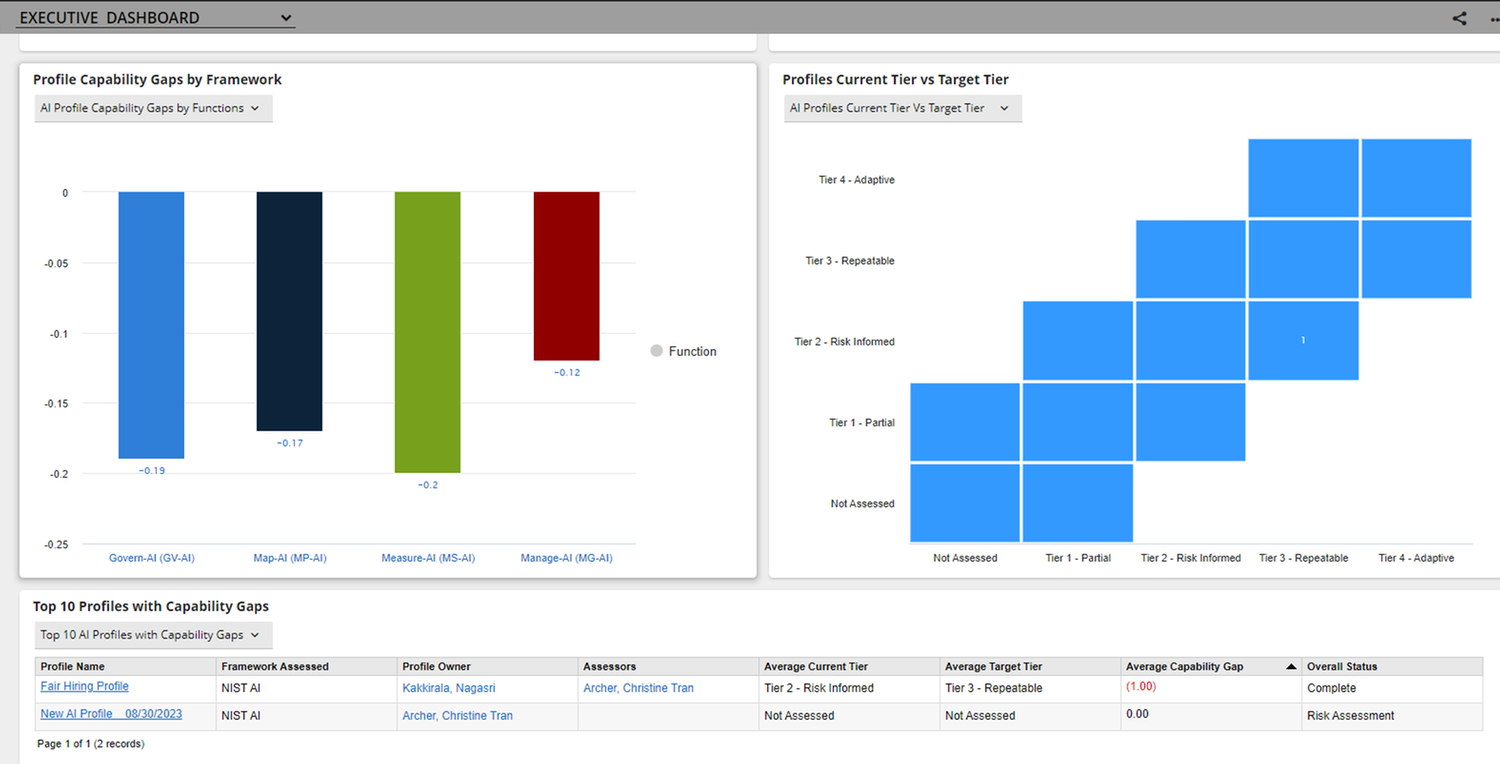Image resolution: width=1500 pixels, height=764 pixels.
Task: Expand AI Profiles Current Tier Vs Target Tier dropdown
Action: [x=902, y=108]
